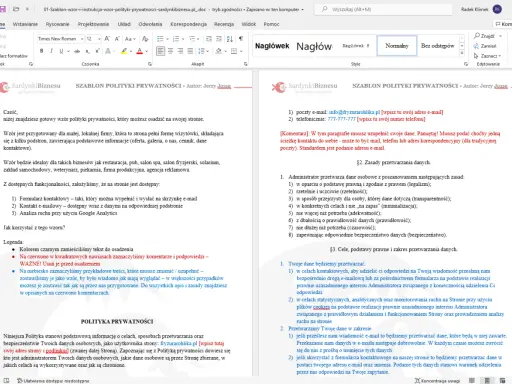Switch to web layout view icon

502,380
